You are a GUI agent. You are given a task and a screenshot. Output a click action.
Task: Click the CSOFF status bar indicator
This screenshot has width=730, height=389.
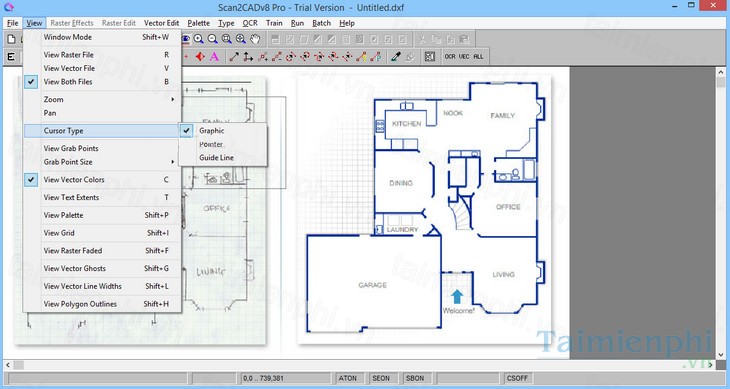coord(517,378)
